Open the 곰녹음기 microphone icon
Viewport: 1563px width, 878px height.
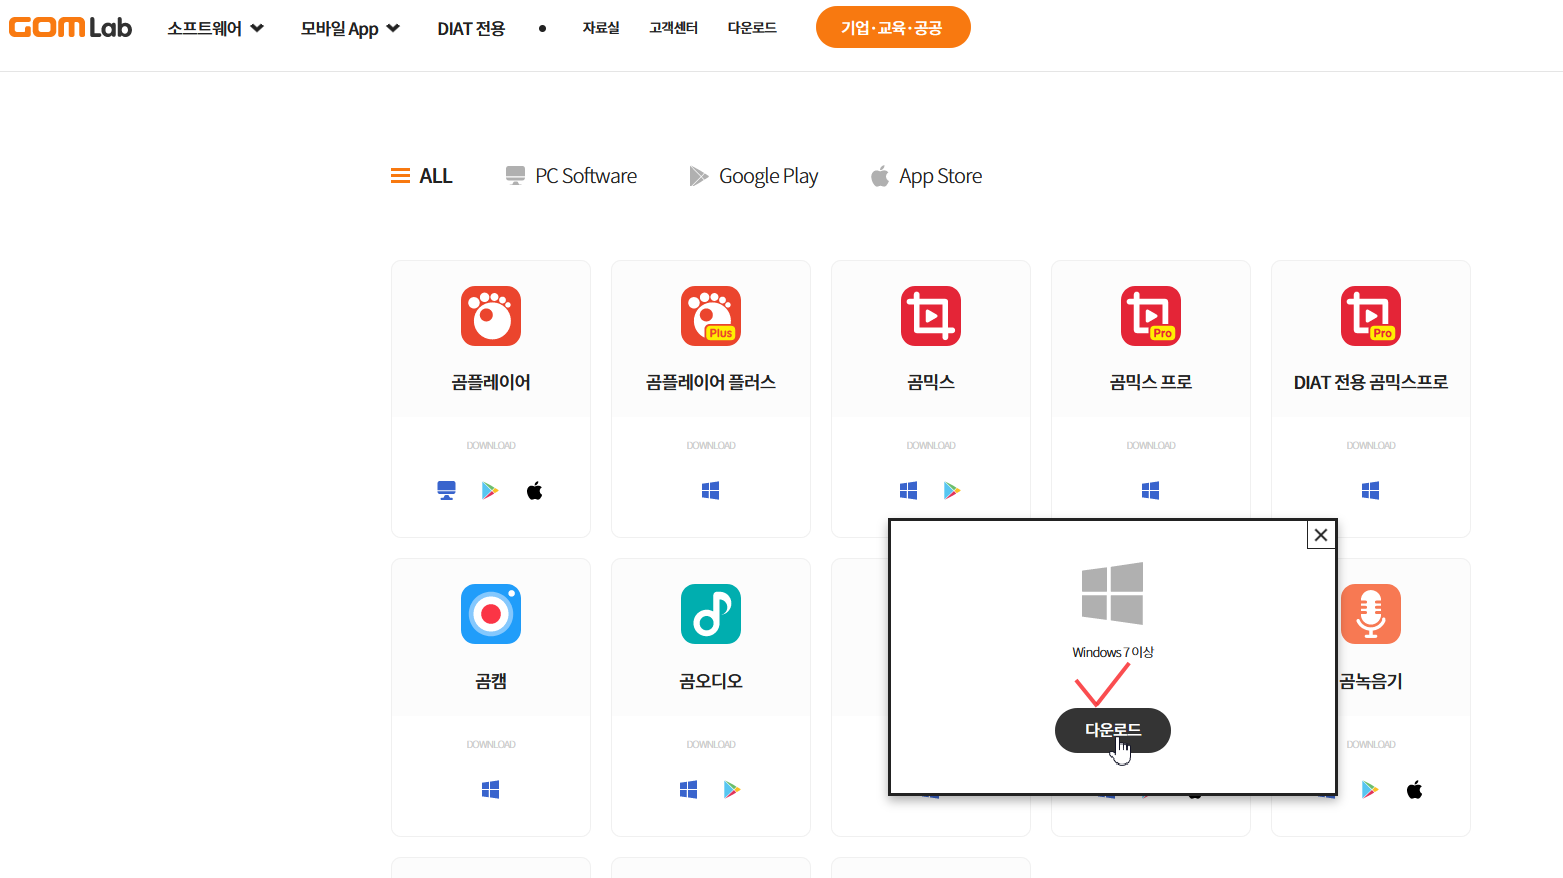click(x=1371, y=614)
